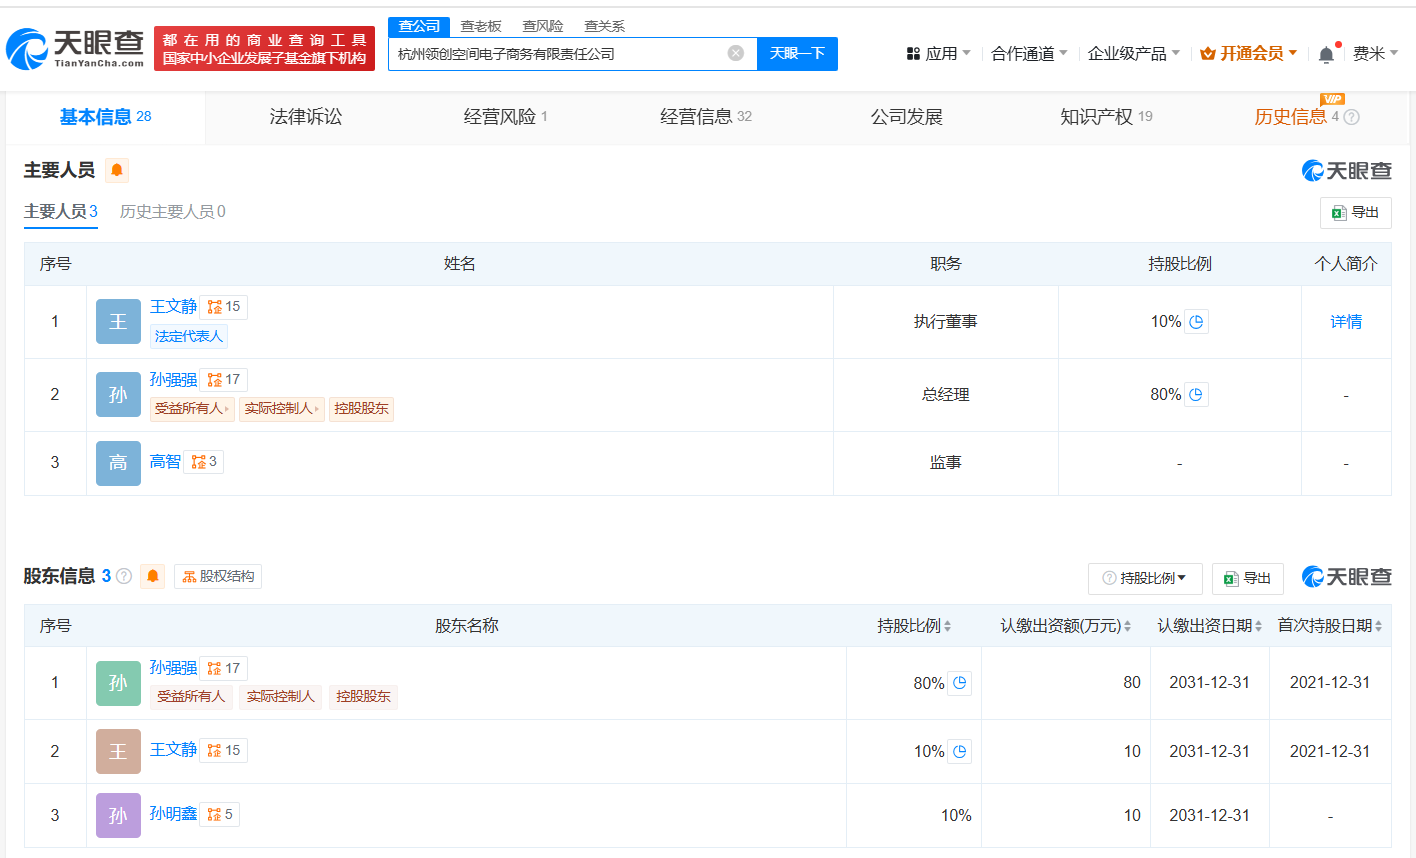
Task: Open the help icon next to 历史信息
Action: [1351, 117]
